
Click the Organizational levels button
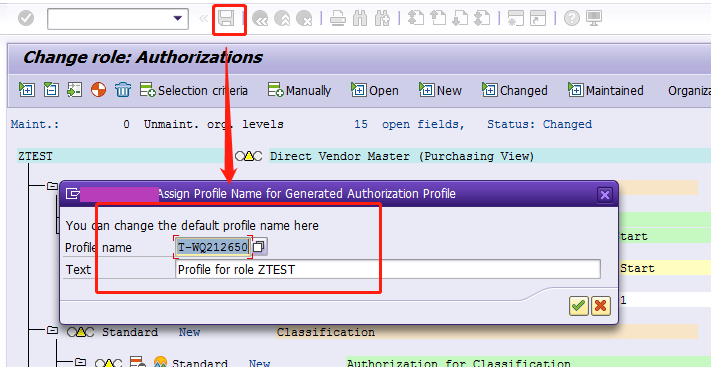[689, 90]
